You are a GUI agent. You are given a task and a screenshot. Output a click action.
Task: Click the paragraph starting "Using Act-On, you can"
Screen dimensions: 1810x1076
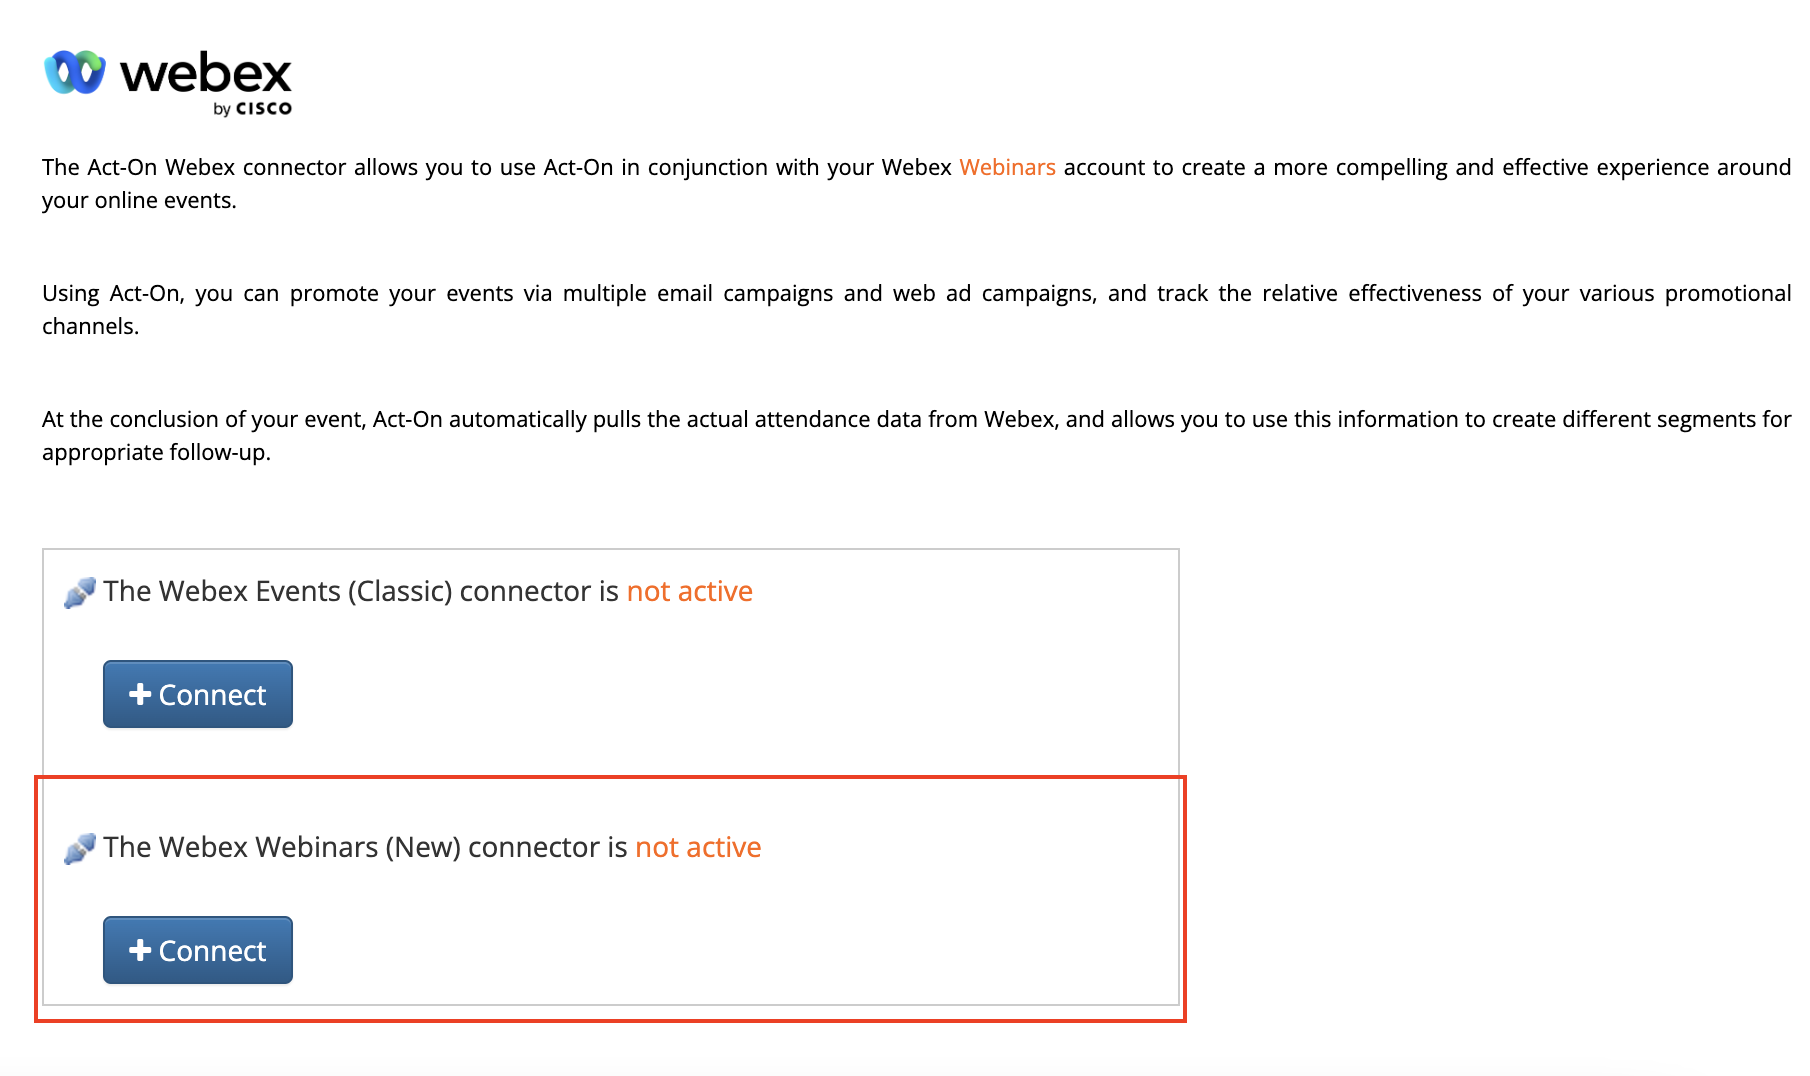click(916, 309)
